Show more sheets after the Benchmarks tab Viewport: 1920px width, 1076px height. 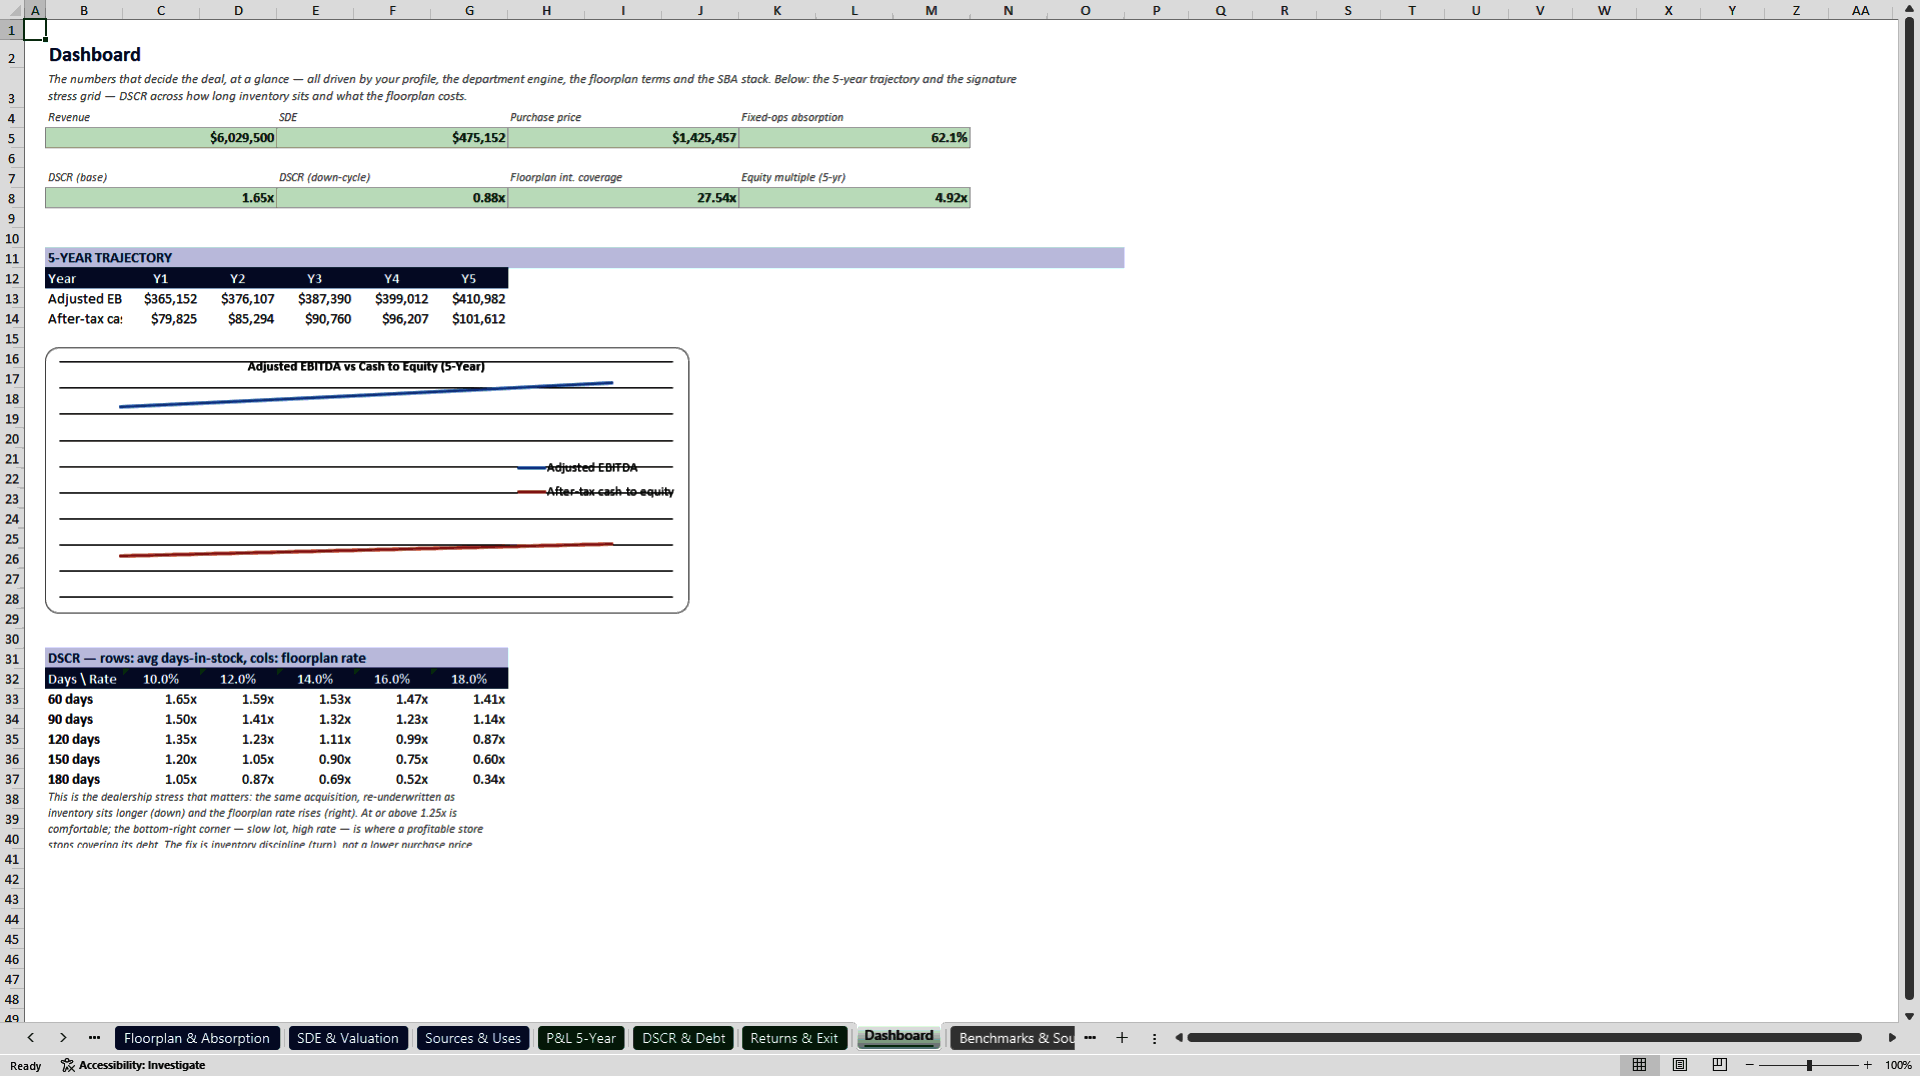point(1090,1038)
